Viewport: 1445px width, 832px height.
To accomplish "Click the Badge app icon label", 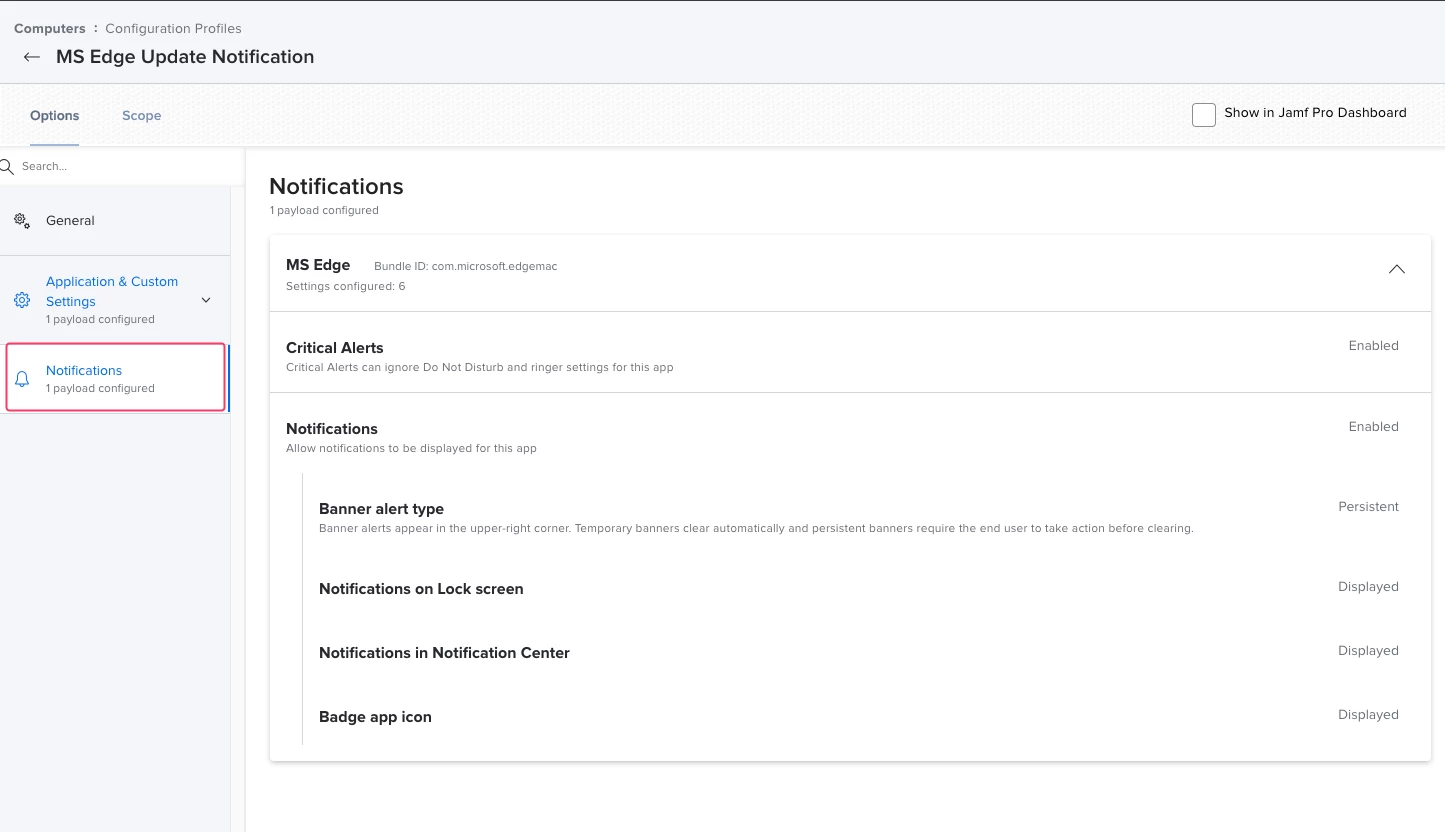I will coord(375,717).
